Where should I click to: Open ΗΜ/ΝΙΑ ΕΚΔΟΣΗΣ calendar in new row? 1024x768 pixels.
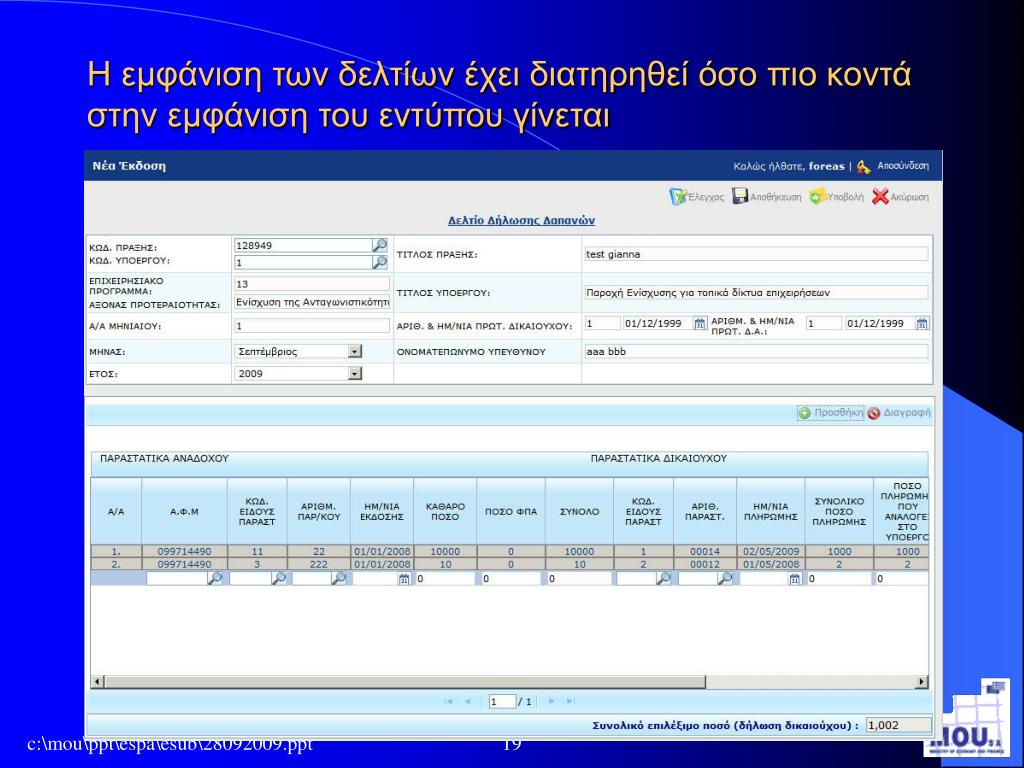pos(404,579)
